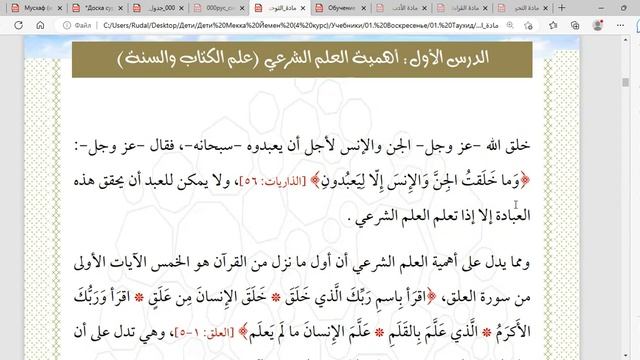View site information icon beside Файл
Screen dimensions: 640x360
click(x=67, y=25)
